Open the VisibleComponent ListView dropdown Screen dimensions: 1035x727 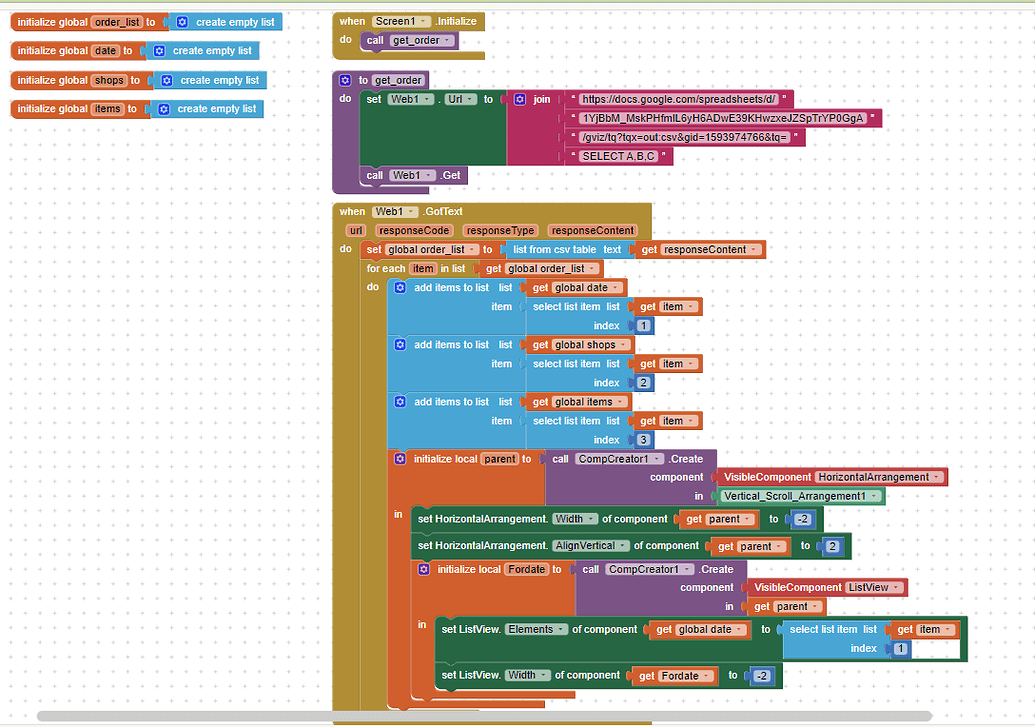tap(896, 587)
